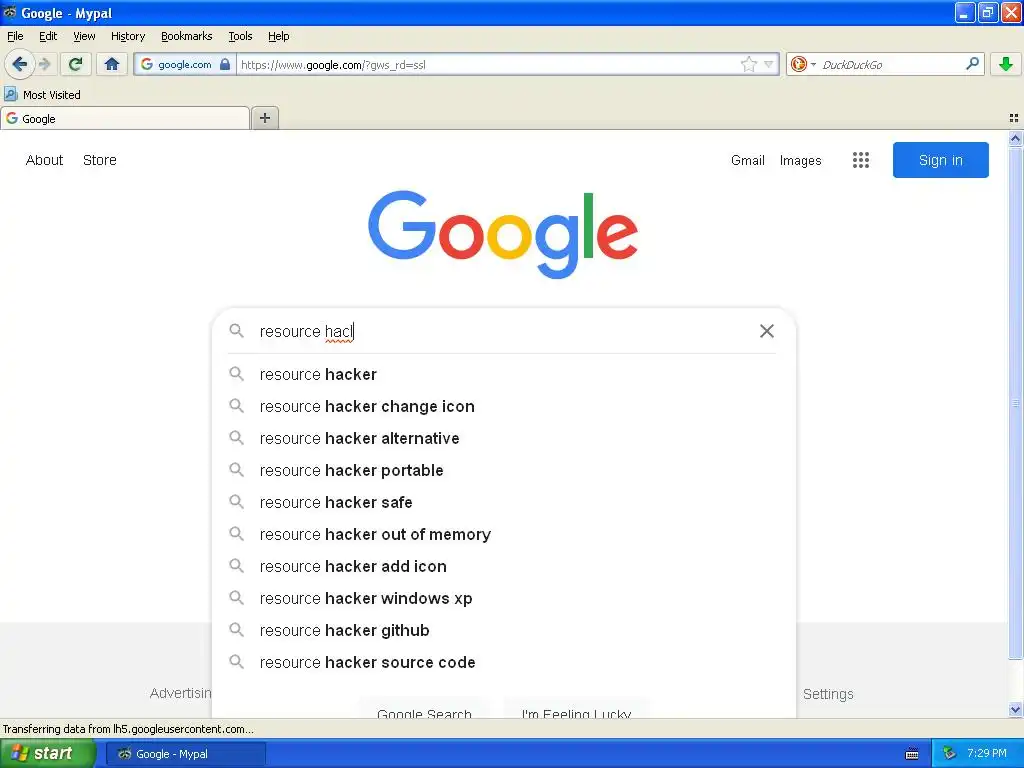Click the page scrollbar down arrow
Image resolution: width=1024 pixels, height=768 pixels.
click(x=1015, y=709)
